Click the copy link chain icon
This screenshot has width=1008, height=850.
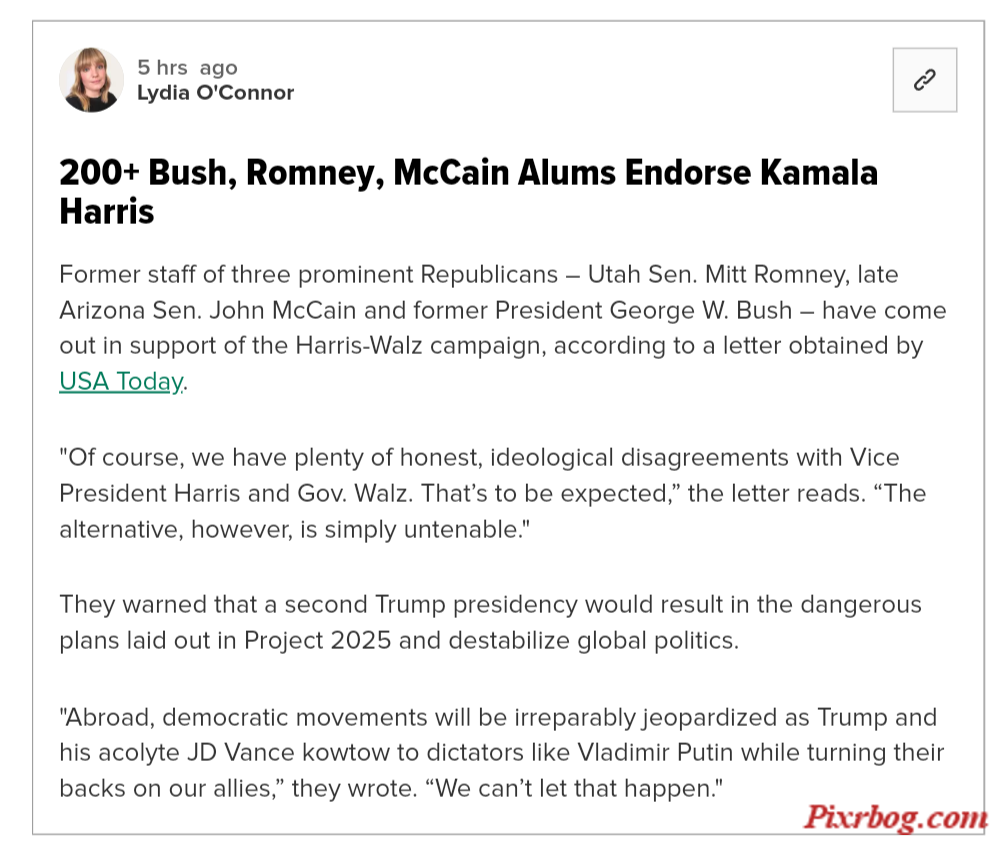[924, 80]
